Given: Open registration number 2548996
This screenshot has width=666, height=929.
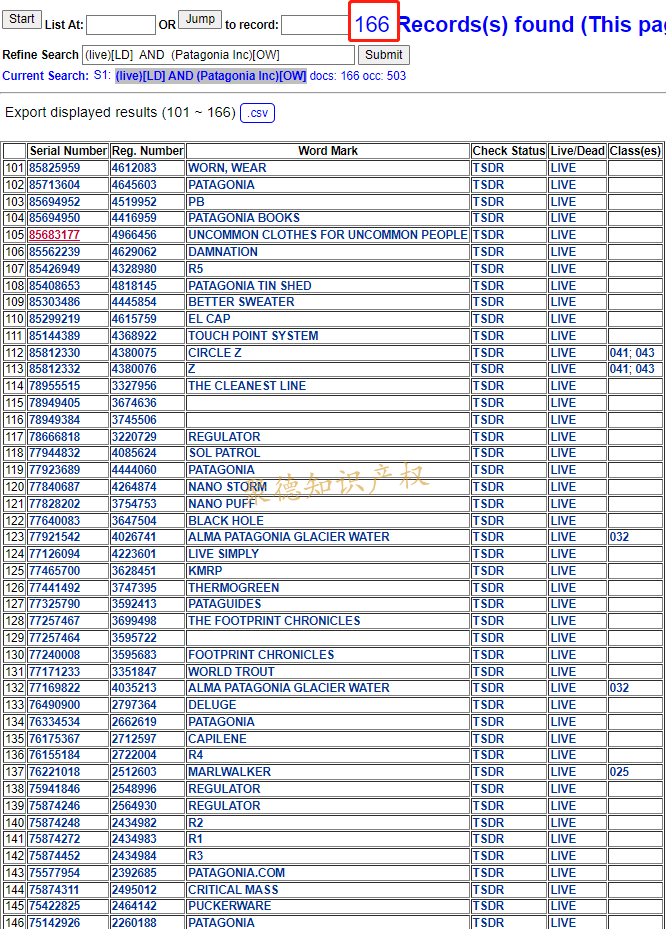Looking at the screenshot, I should (x=135, y=789).
